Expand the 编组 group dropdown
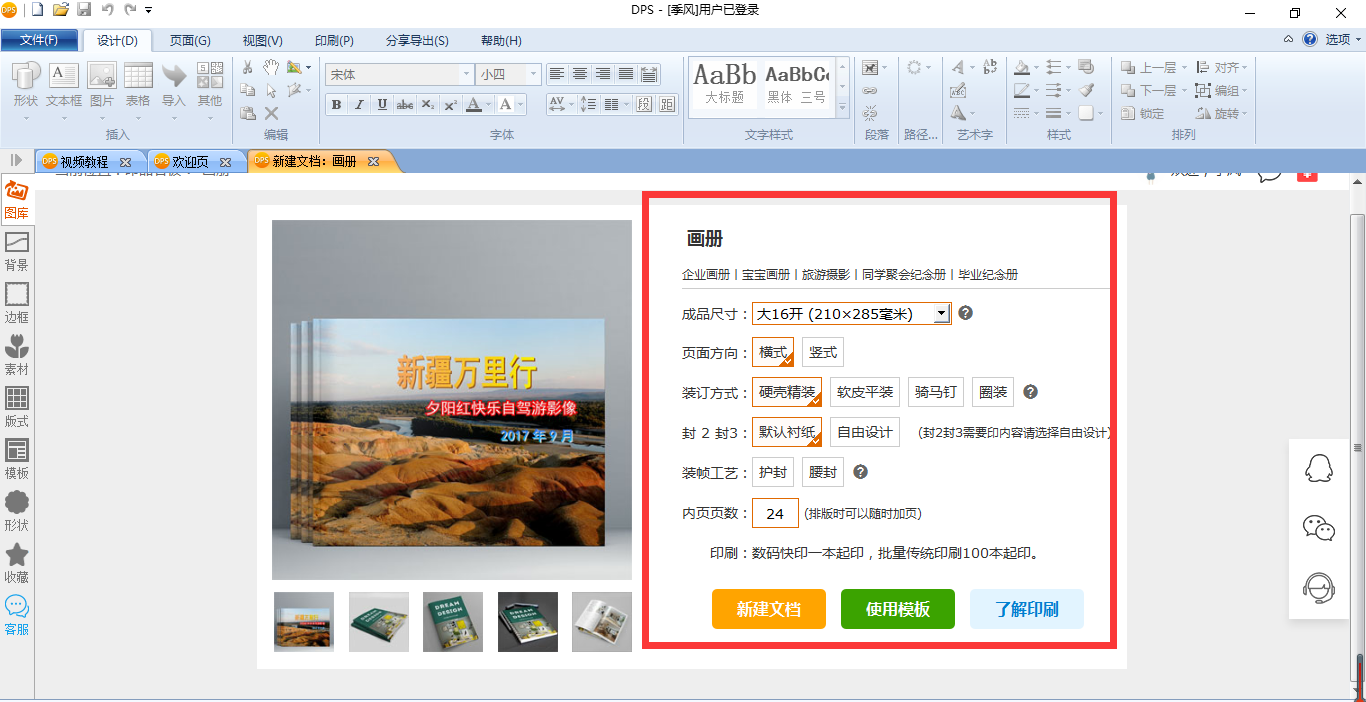Viewport: 1366px width, 702px height. pos(1245,91)
